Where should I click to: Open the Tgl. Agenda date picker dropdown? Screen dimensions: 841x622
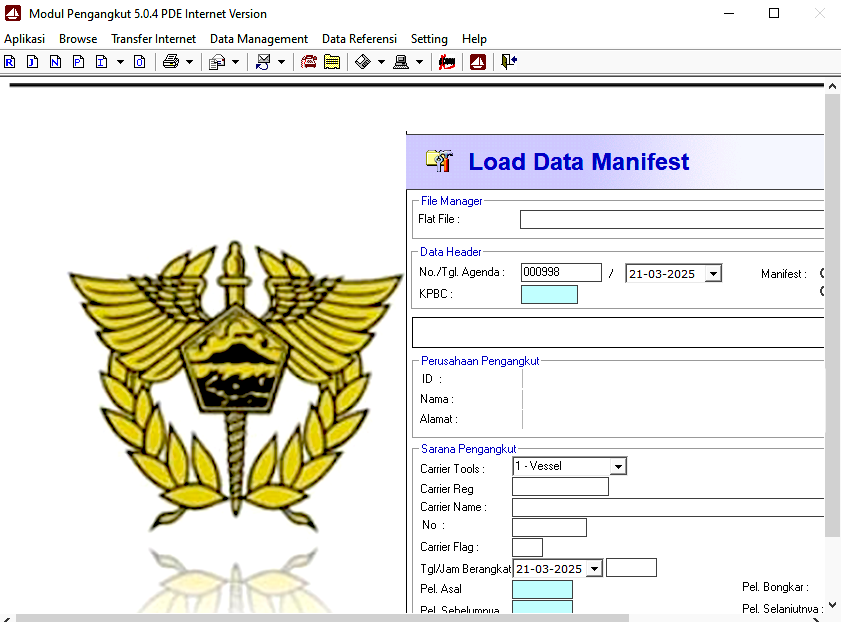tap(712, 274)
